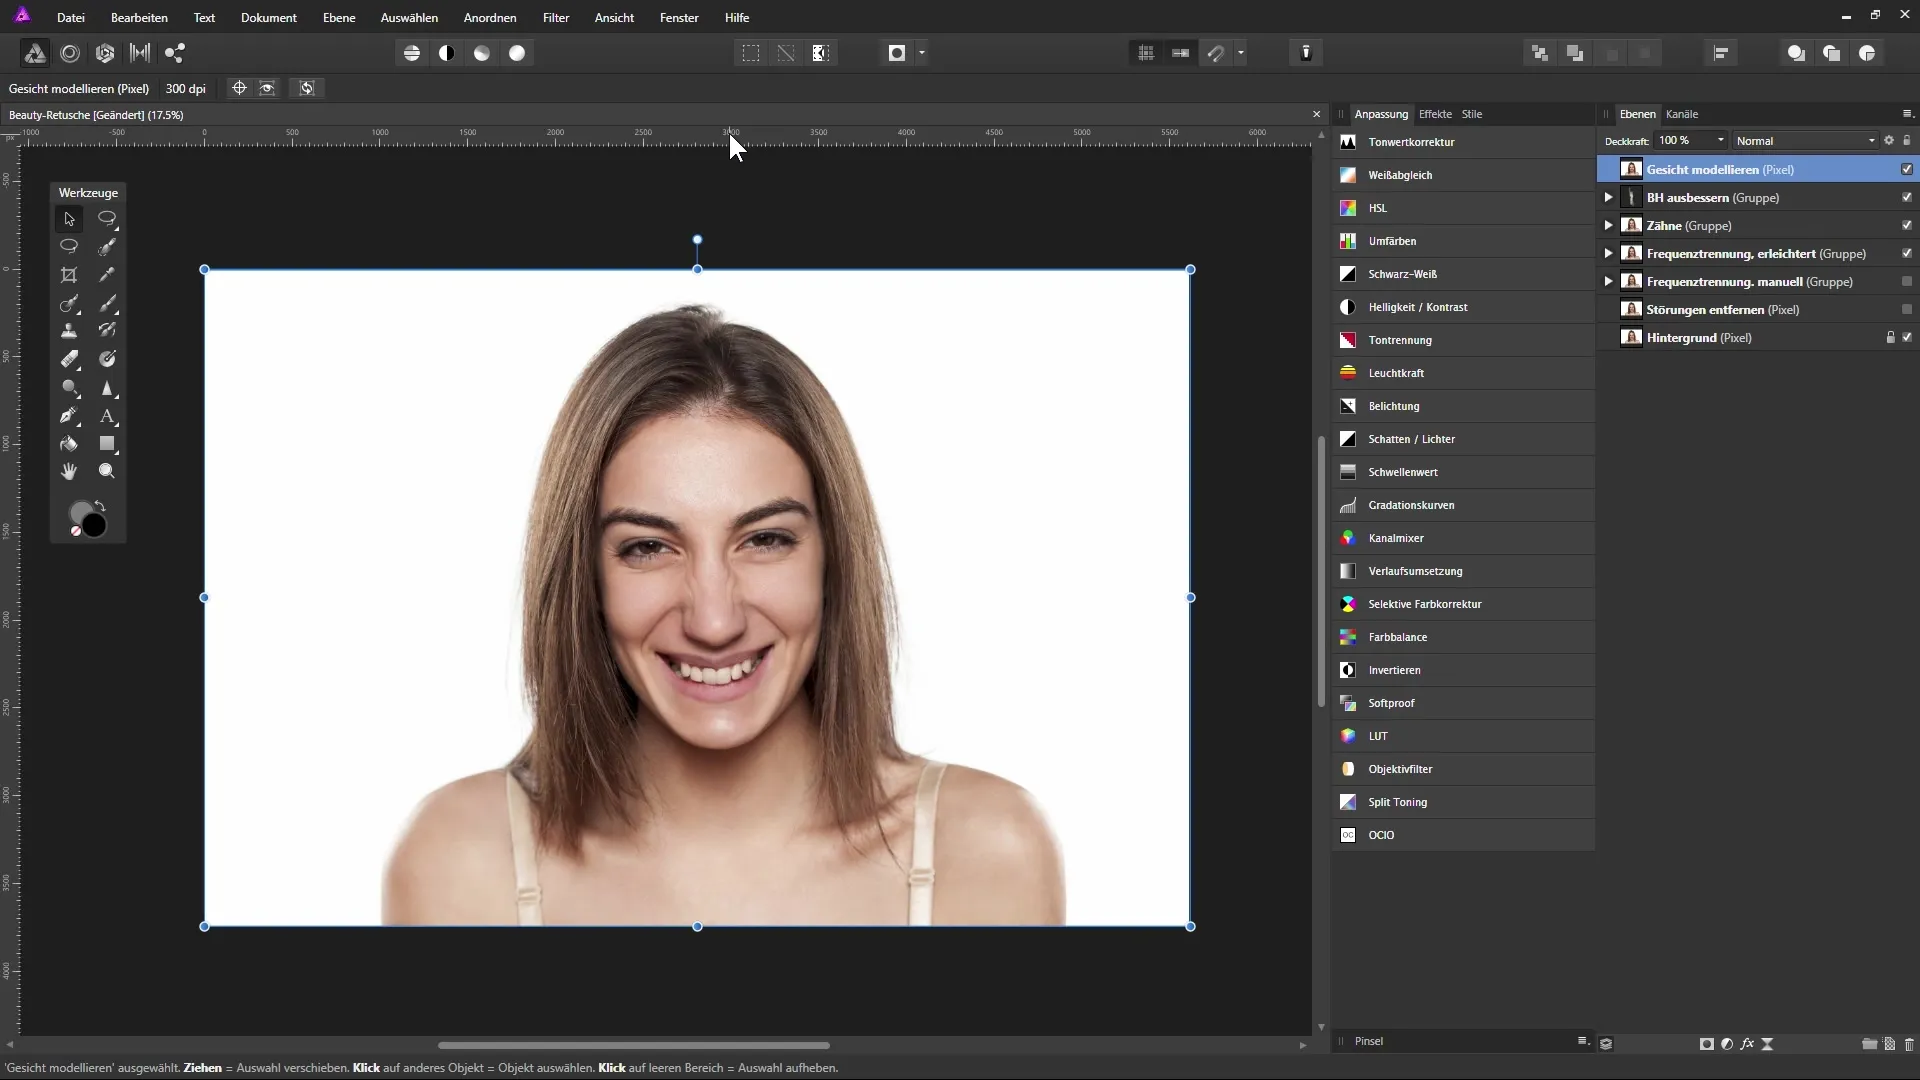Select the Selection Brush tool
The height and width of the screenshot is (1080, 1920).
[x=107, y=247]
